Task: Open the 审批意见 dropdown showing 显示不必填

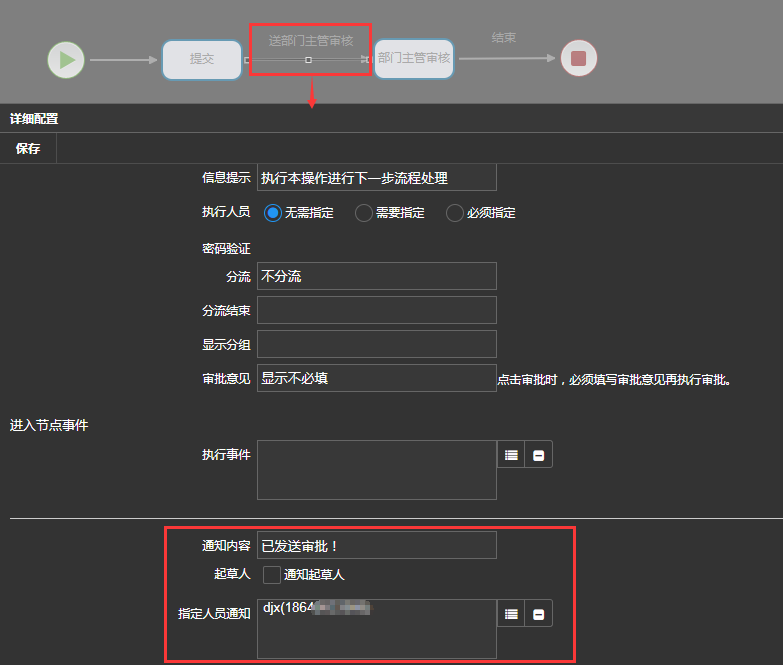Action: (x=376, y=378)
